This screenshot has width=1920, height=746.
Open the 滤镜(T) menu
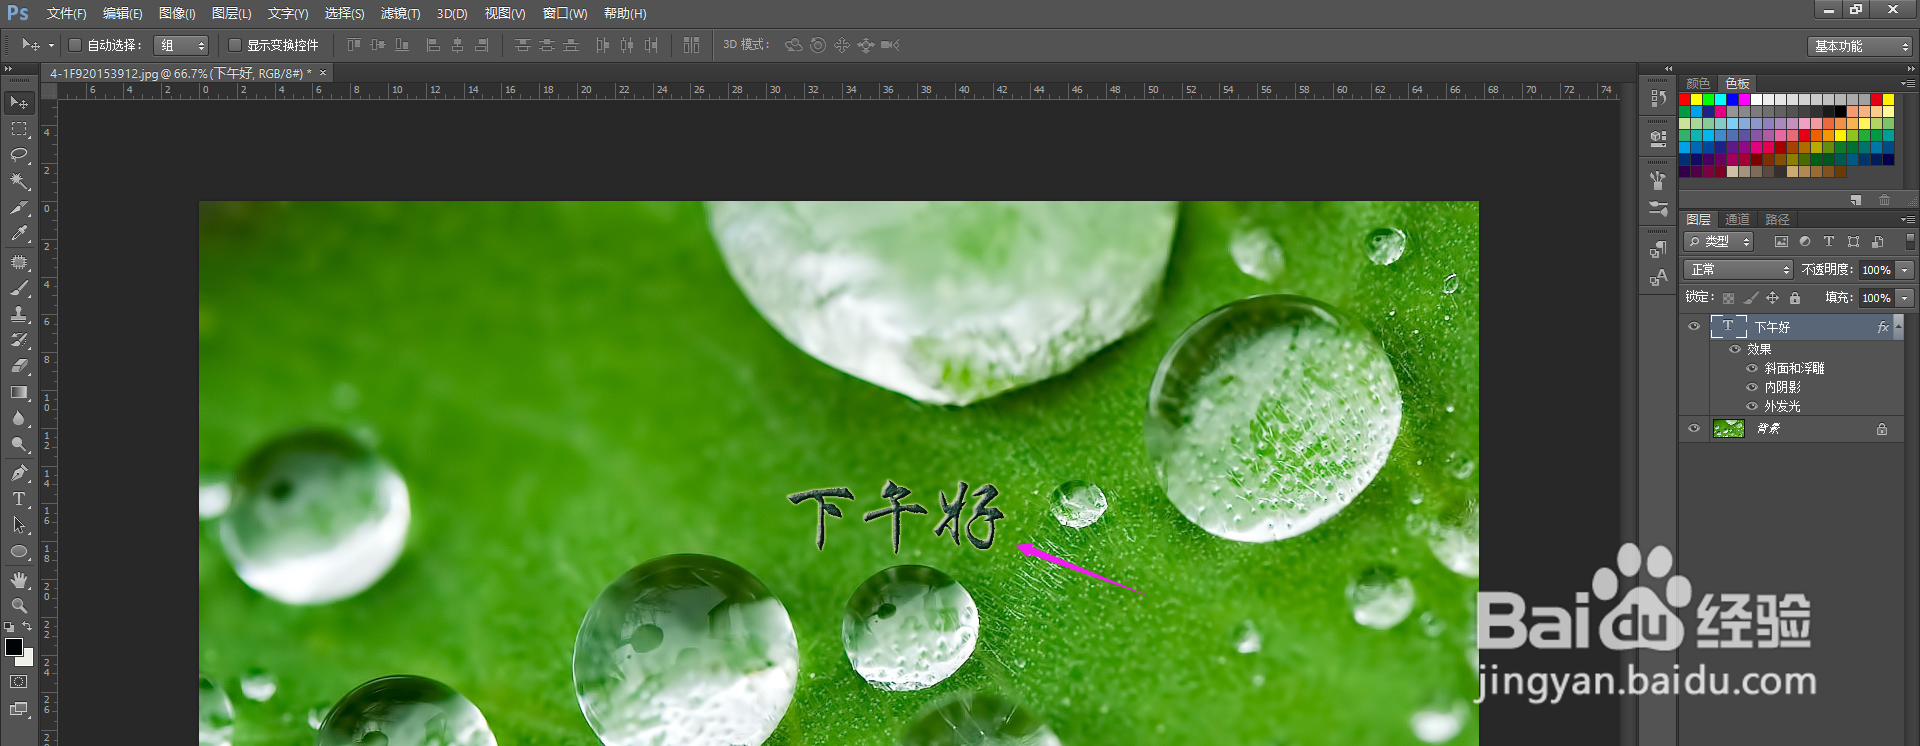point(400,14)
